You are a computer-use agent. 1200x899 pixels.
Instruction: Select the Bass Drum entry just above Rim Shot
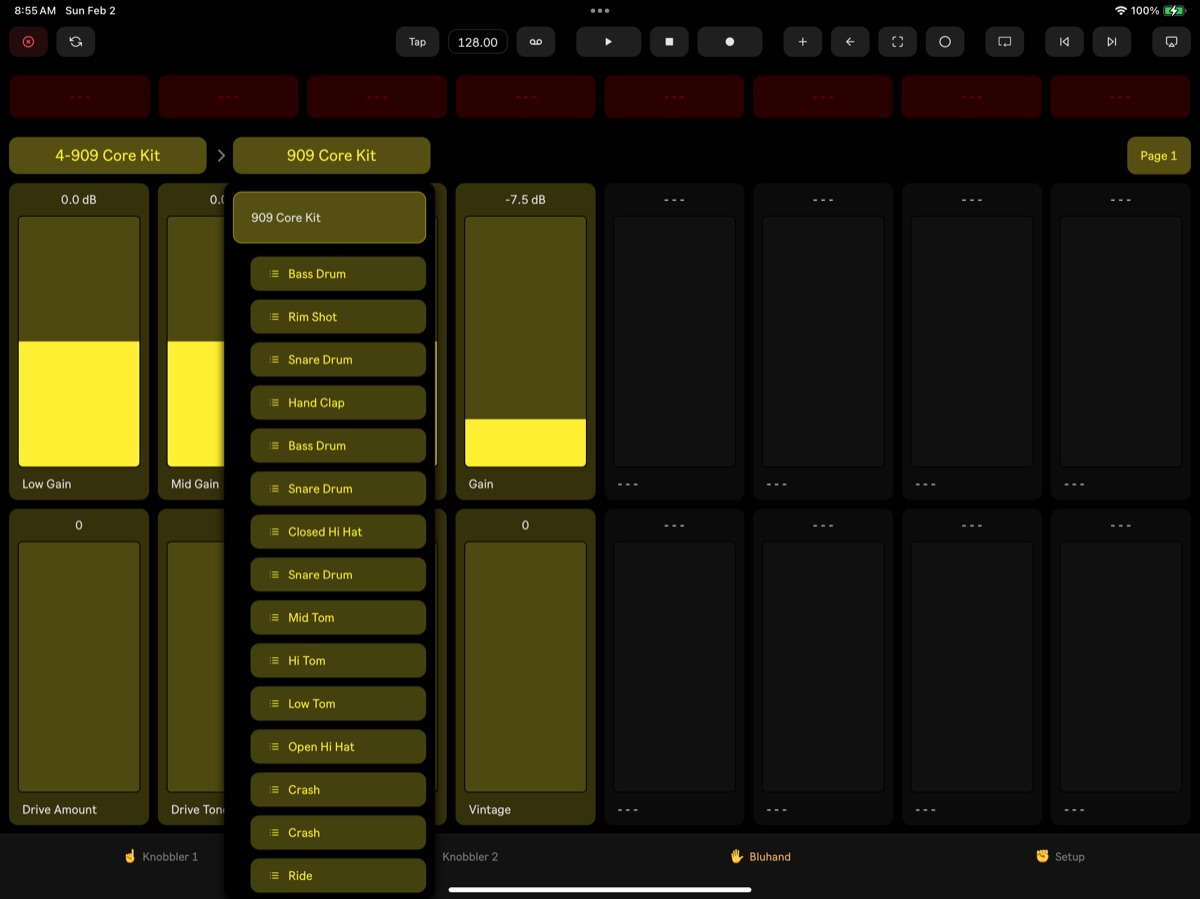pos(338,274)
